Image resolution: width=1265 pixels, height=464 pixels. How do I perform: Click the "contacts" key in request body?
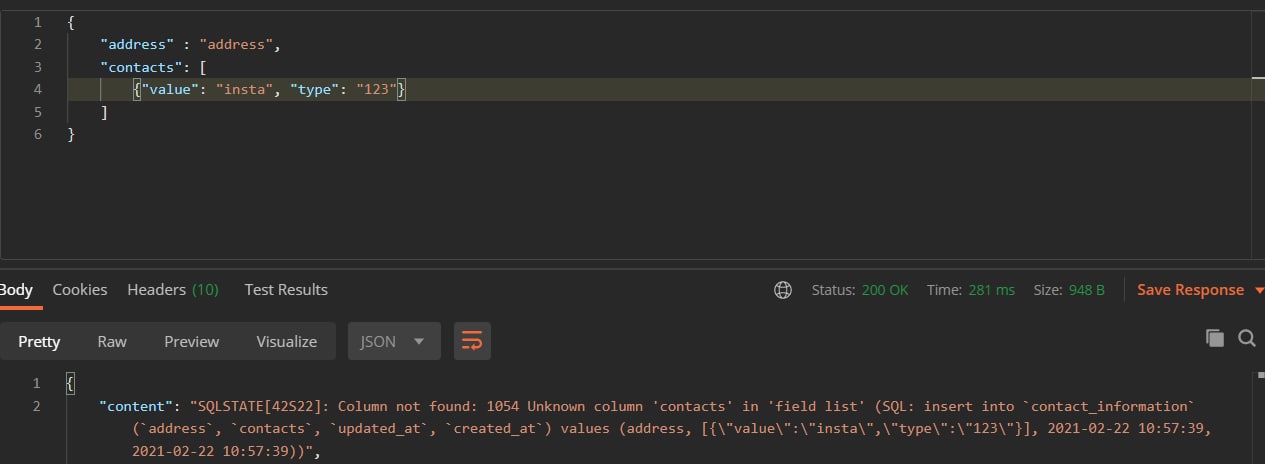click(141, 68)
